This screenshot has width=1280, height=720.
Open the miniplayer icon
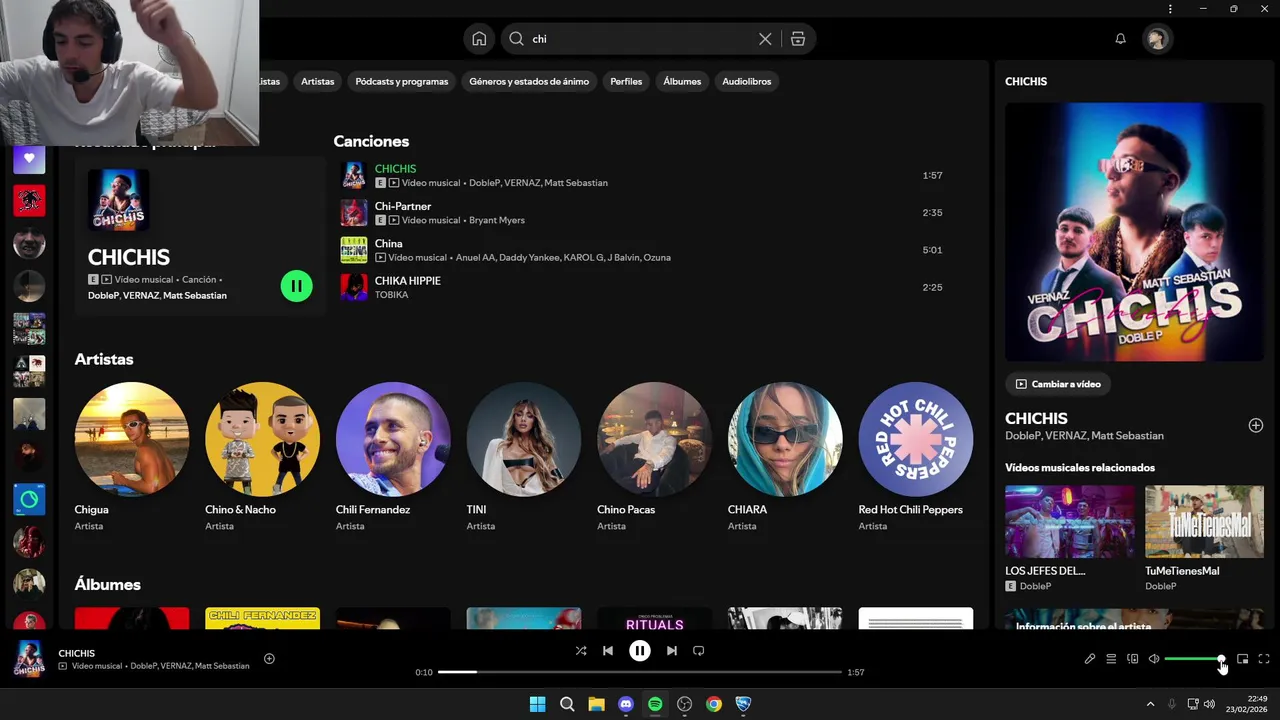click(x=1242, y=659)
